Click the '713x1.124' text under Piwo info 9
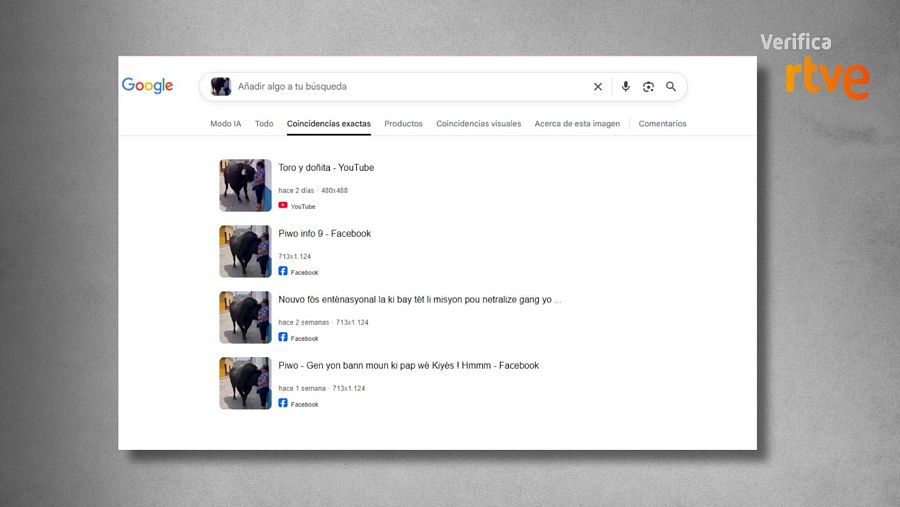This screenshot has height=507, width=900. coord(294,257)
